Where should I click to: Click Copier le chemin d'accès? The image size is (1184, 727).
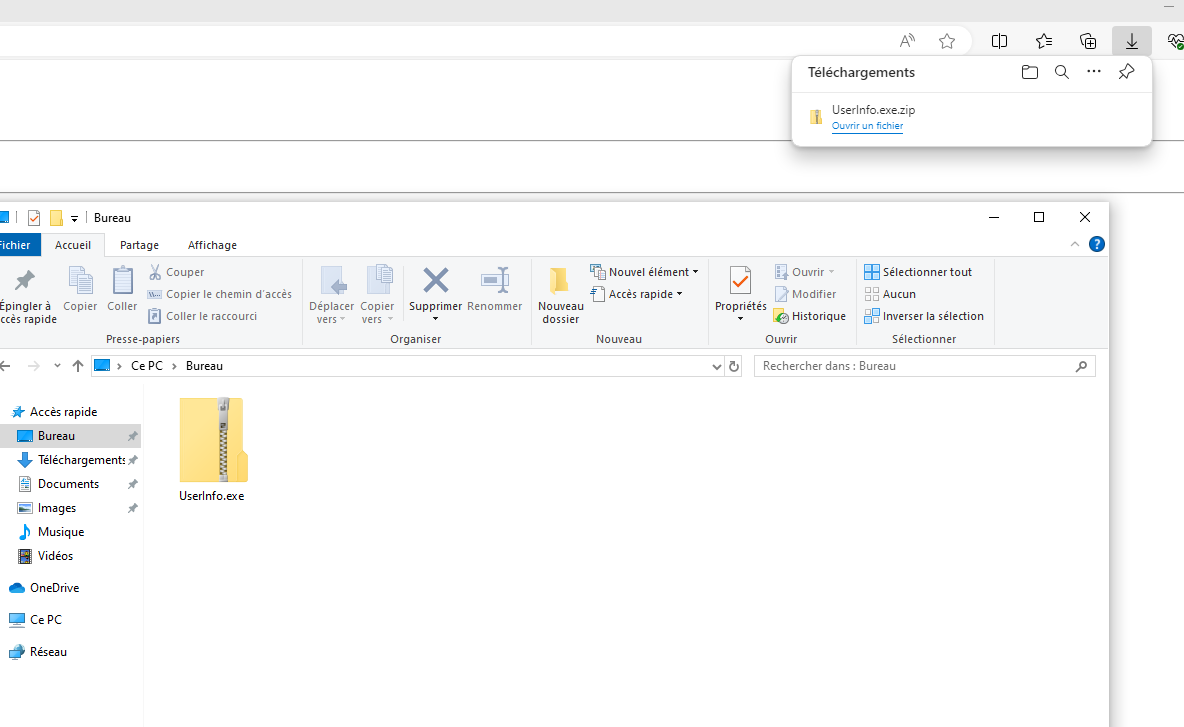(220, 294)
